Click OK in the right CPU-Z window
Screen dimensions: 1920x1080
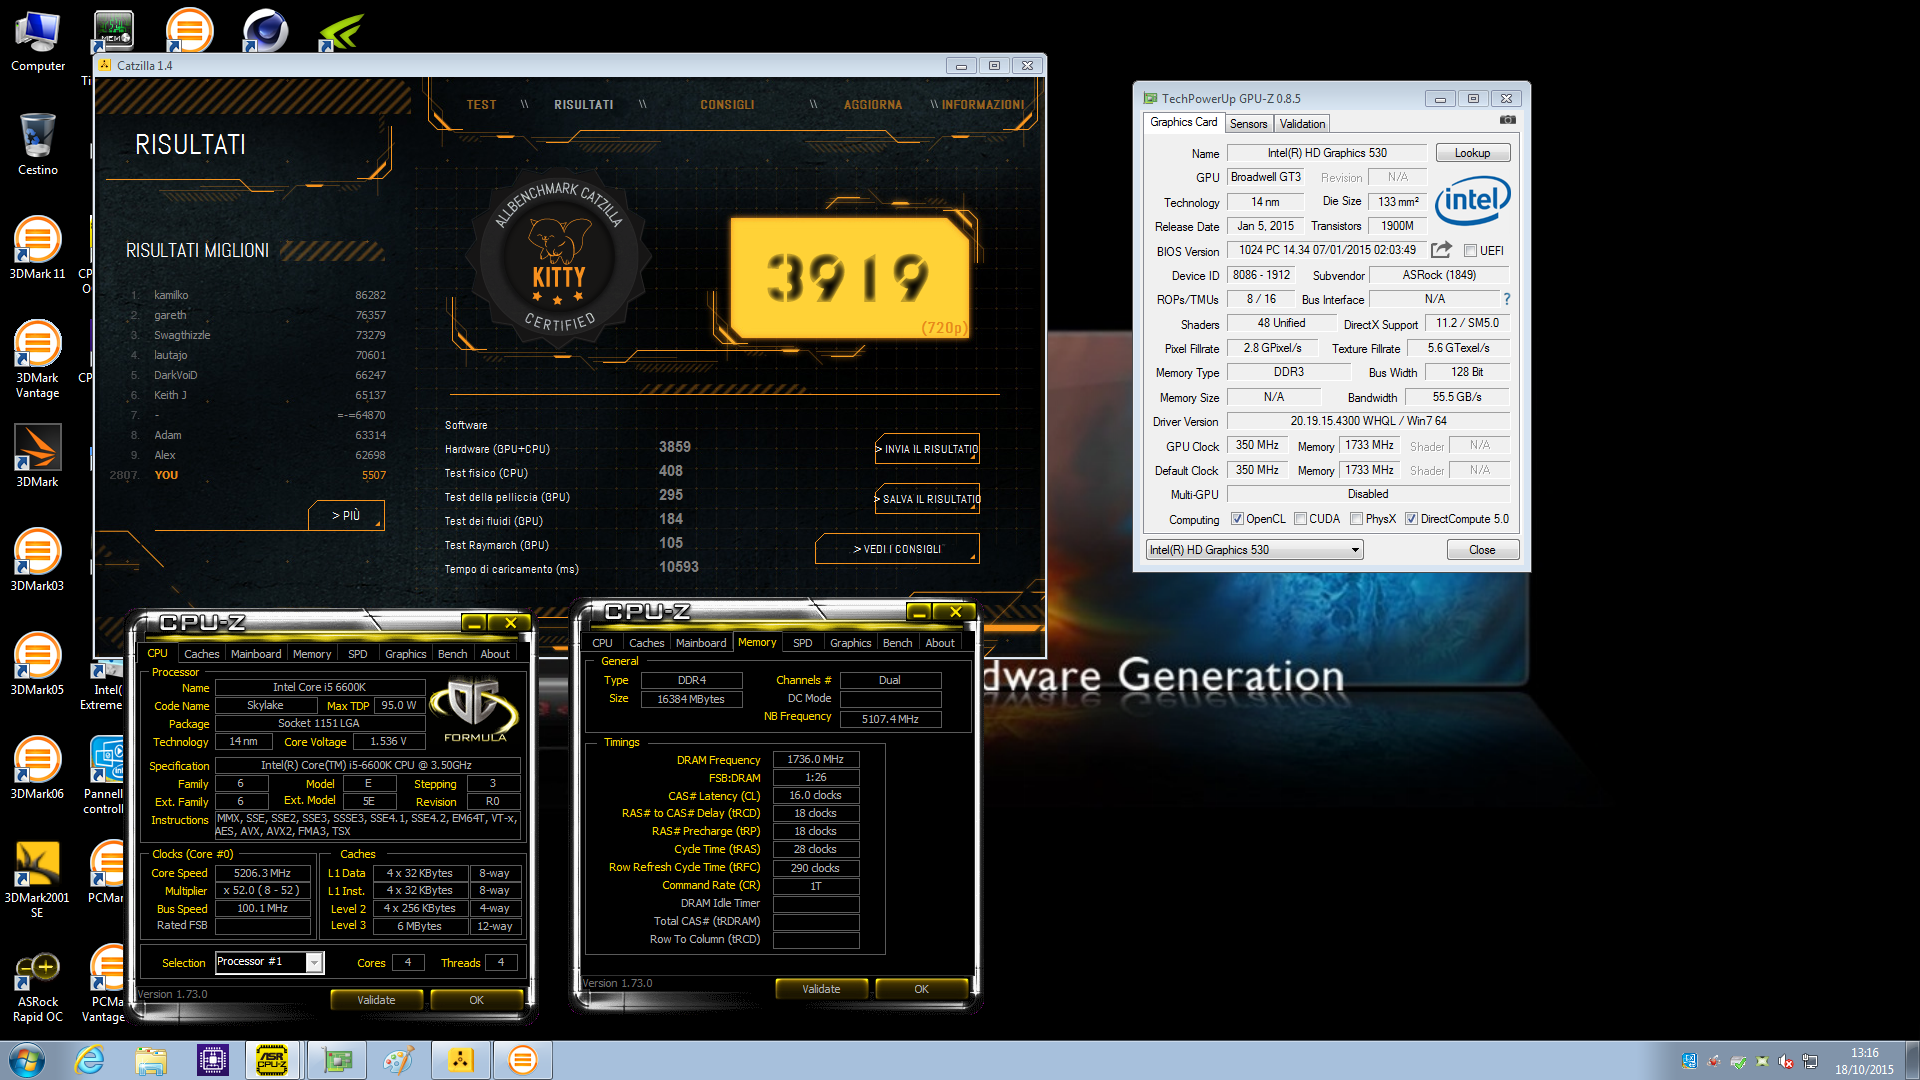(921, 989)
